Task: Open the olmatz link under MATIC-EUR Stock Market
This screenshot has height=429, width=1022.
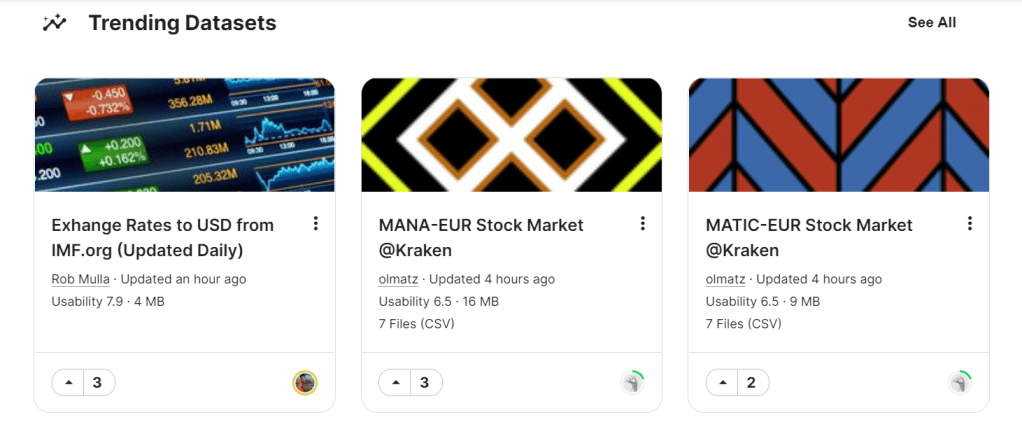Action: pos(725,279)
